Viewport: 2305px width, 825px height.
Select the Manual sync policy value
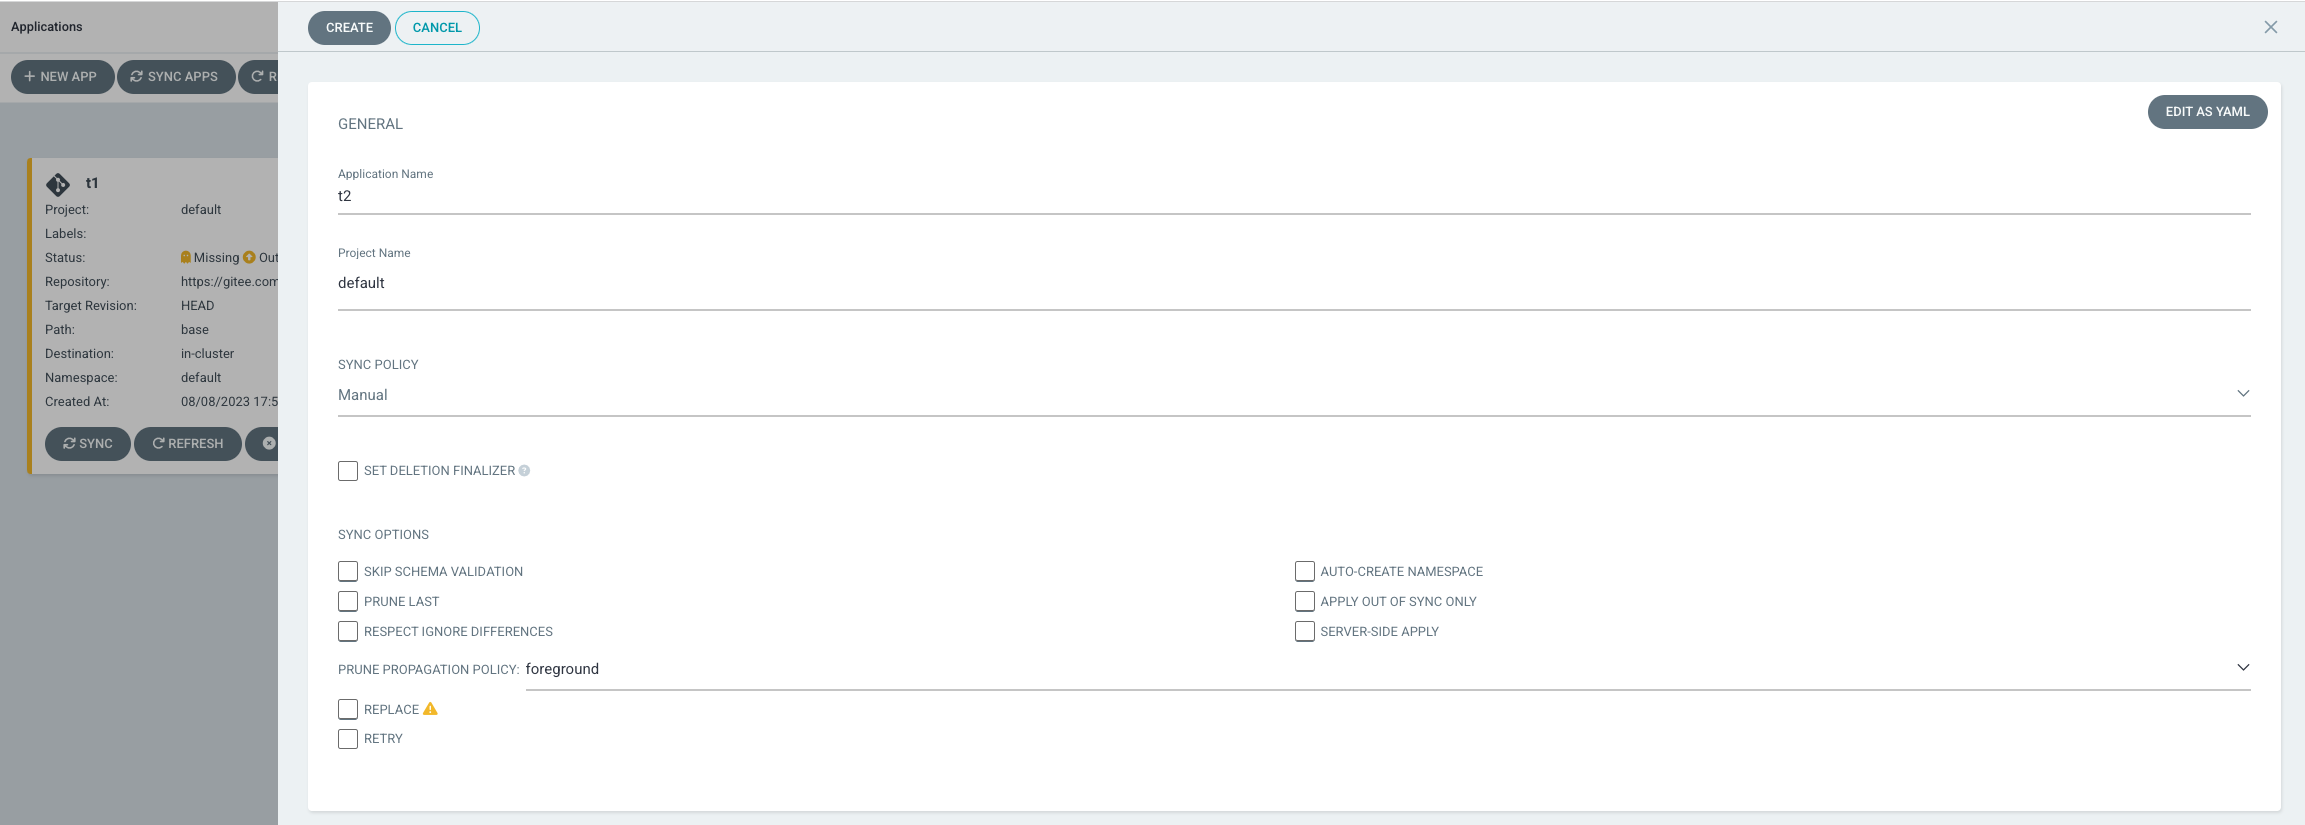tap(363, 395)
